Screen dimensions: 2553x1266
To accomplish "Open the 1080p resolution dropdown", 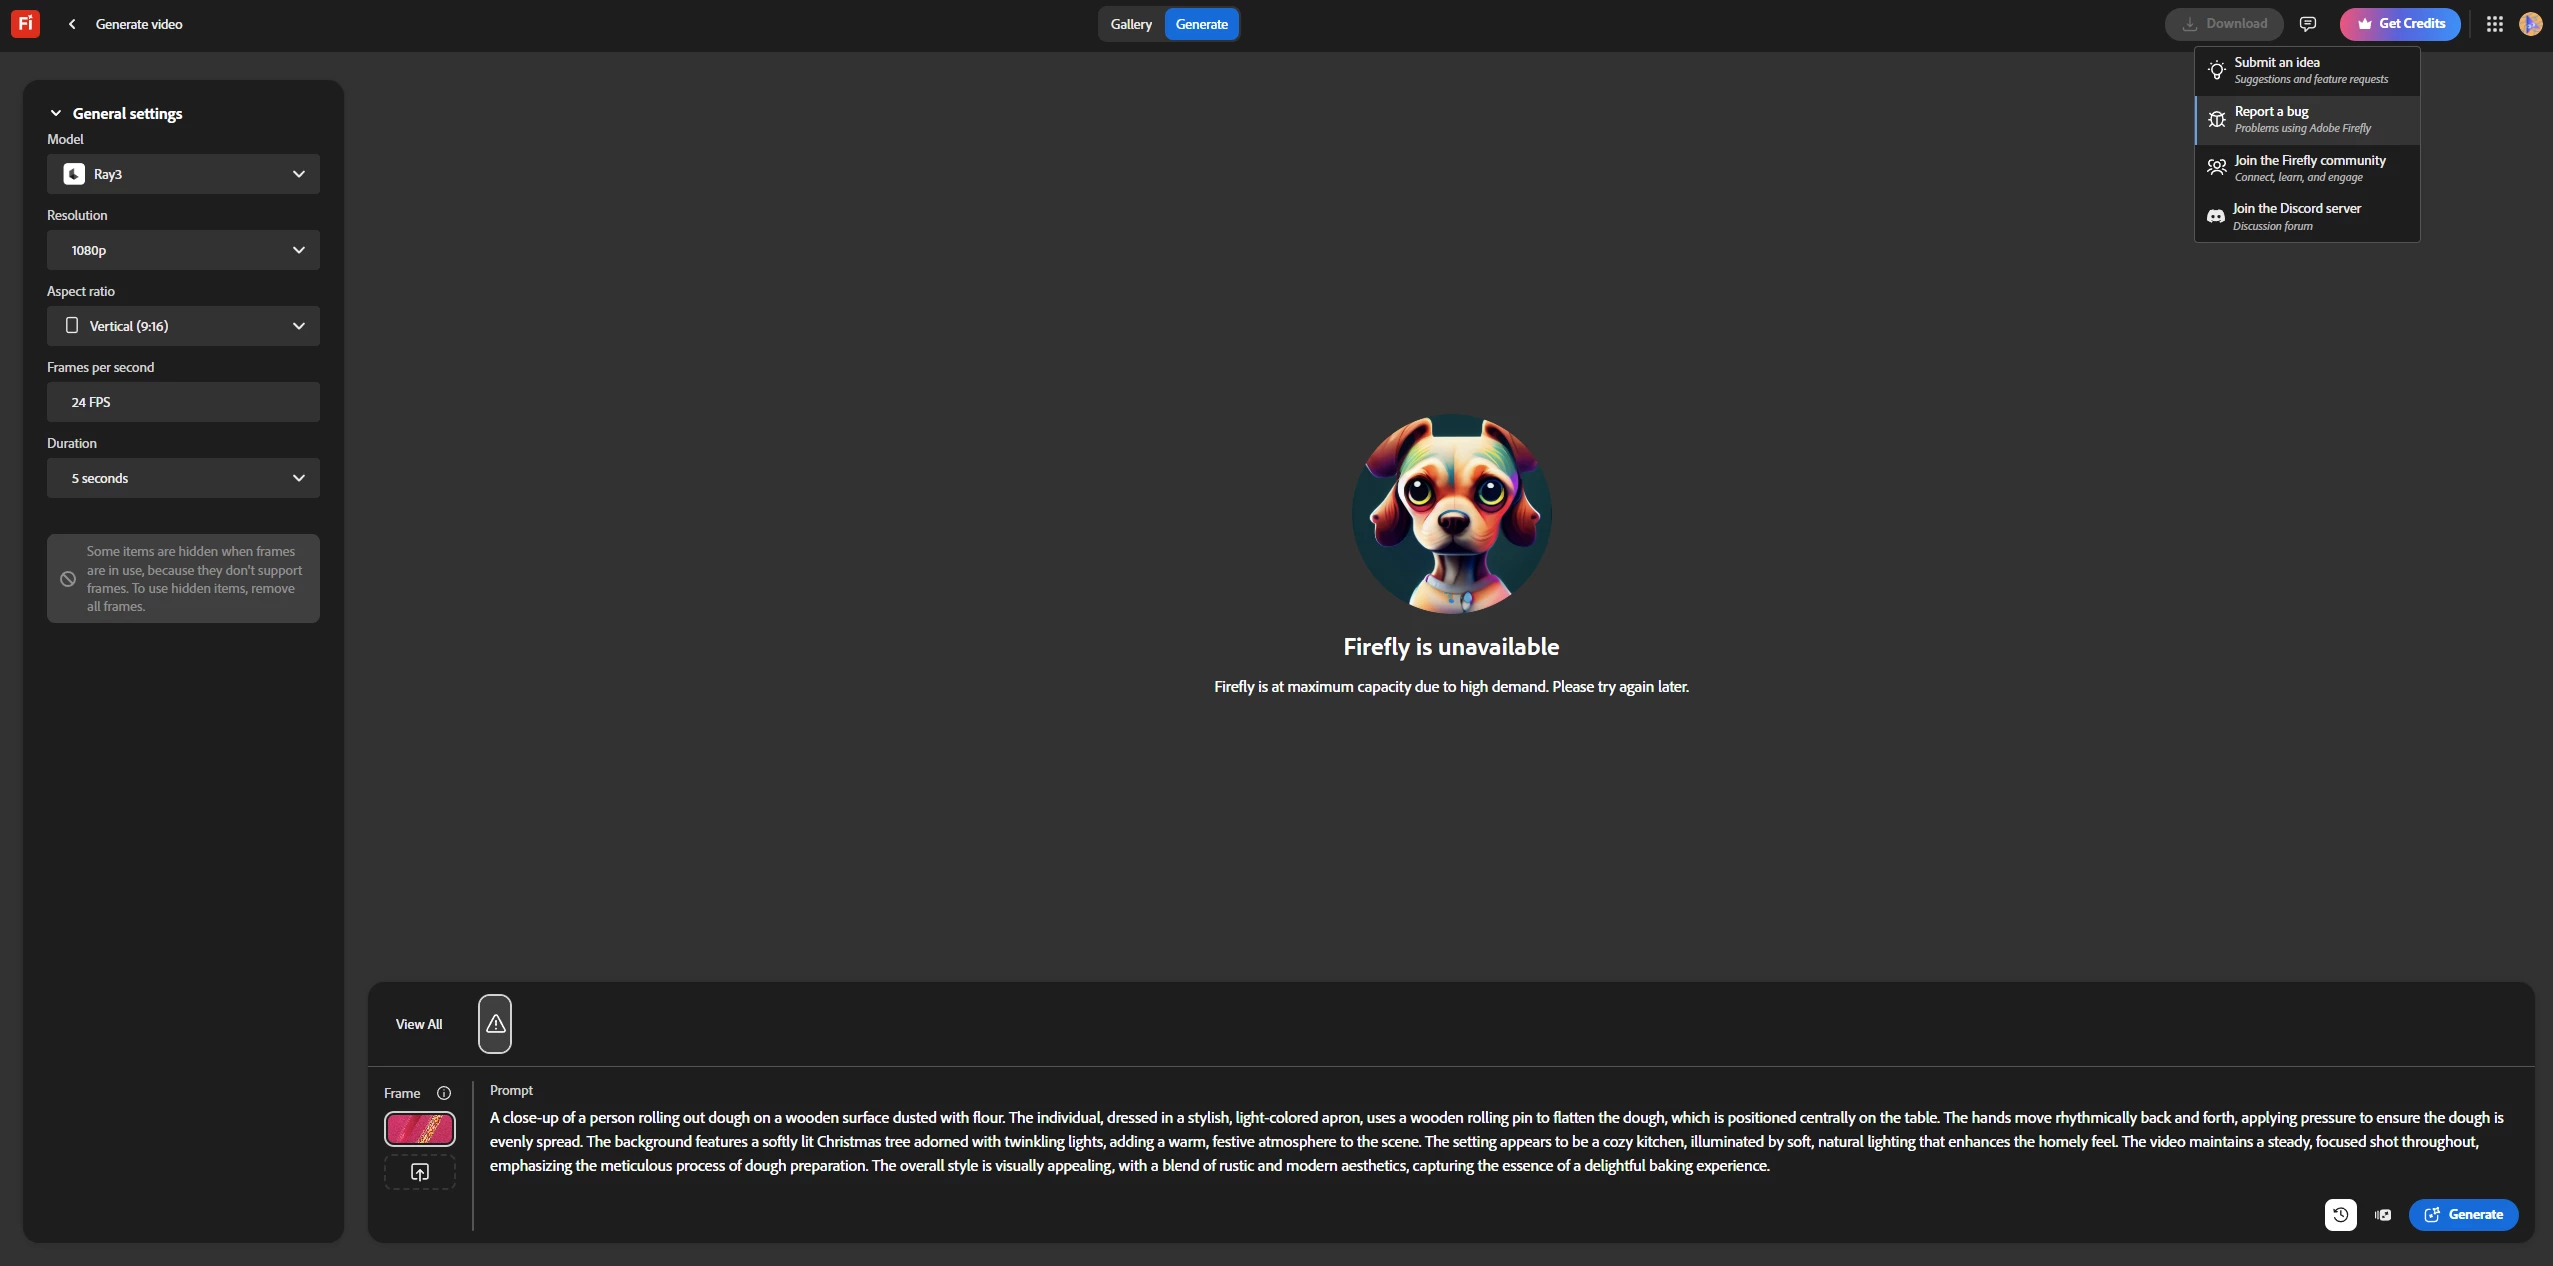I will (183, 250).
